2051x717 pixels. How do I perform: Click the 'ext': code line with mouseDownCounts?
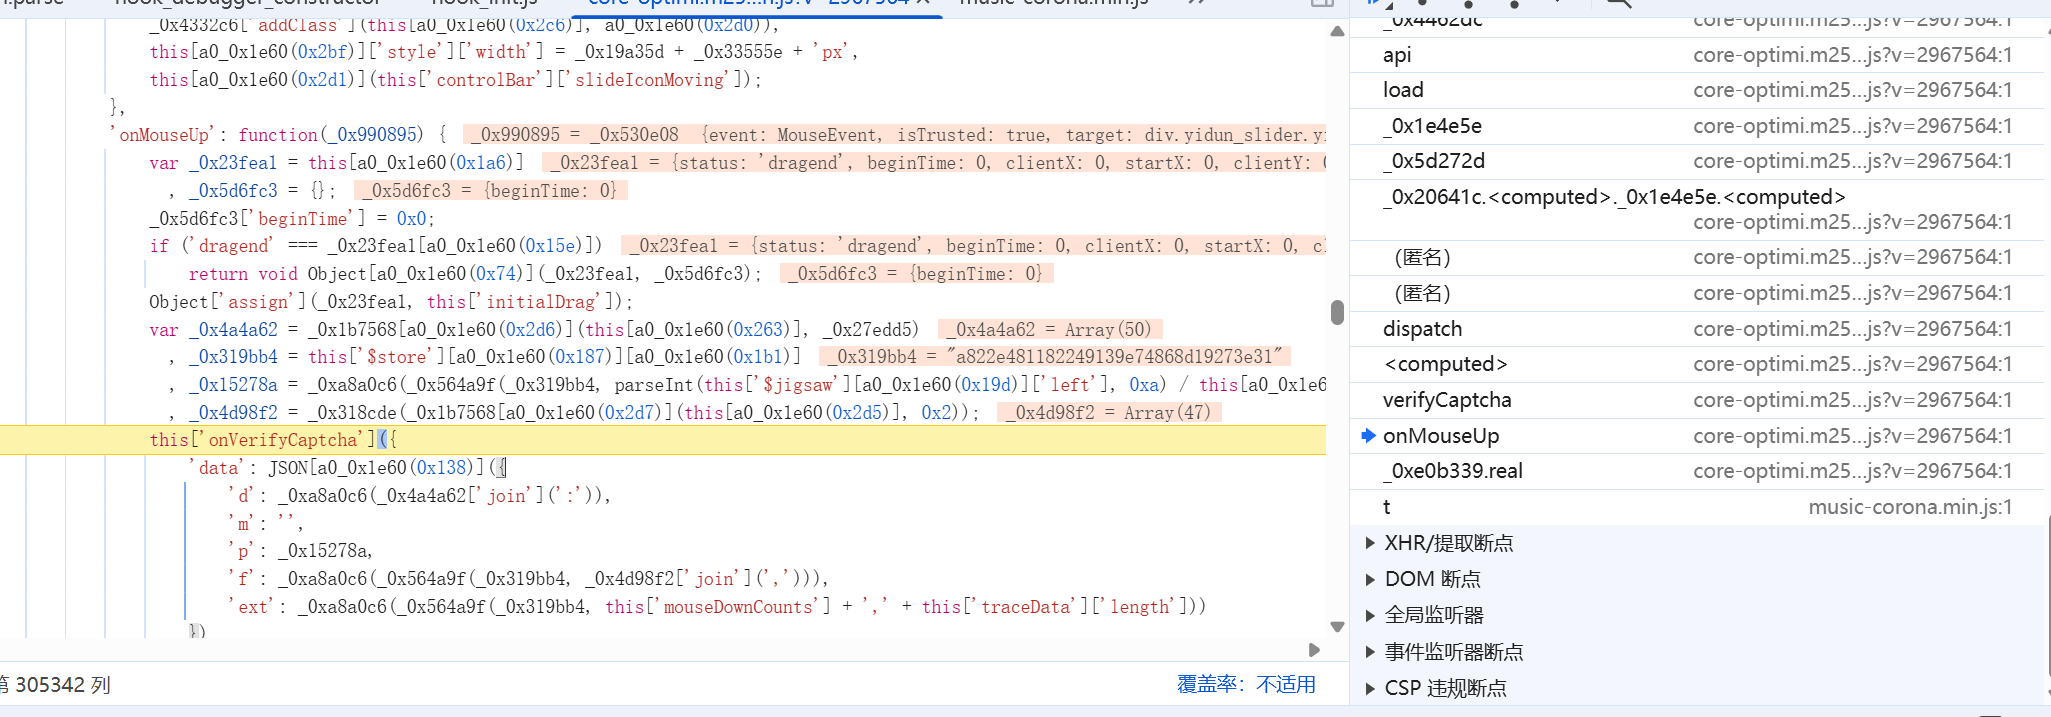(717, 607)
